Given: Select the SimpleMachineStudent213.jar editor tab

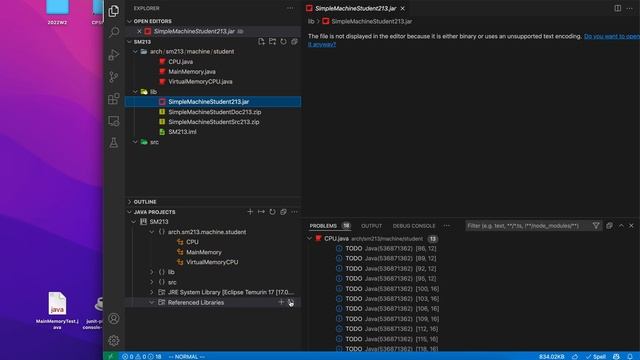Looking at the screenshot, I should (356, 8).
